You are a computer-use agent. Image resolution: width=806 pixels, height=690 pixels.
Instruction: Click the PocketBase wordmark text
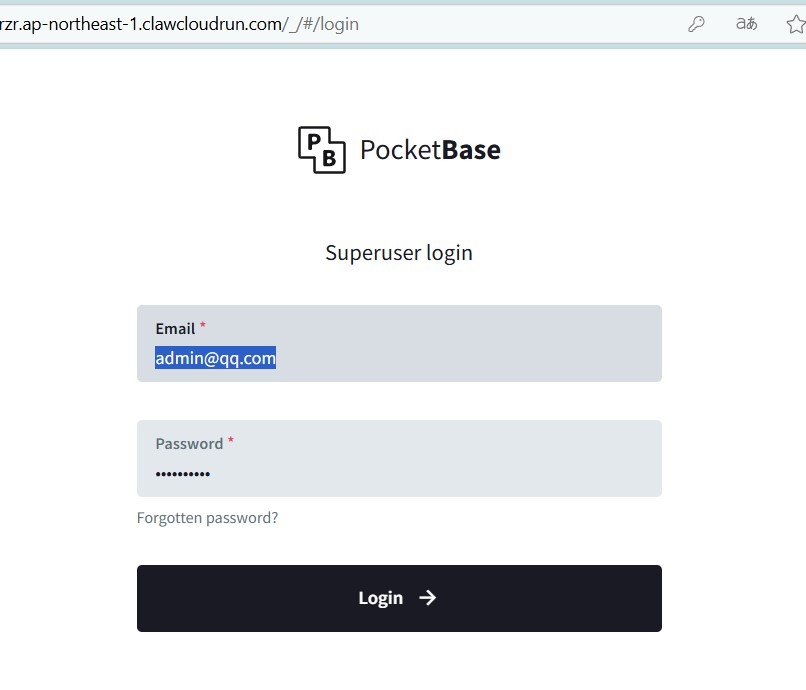[430, 150]
